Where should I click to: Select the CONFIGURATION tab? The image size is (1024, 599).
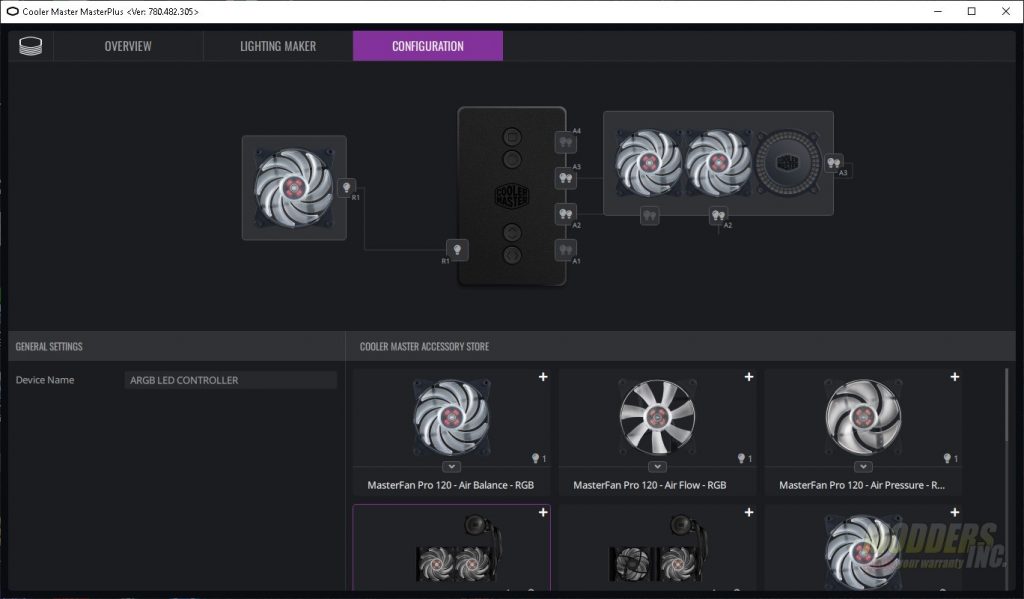(428, 46)
